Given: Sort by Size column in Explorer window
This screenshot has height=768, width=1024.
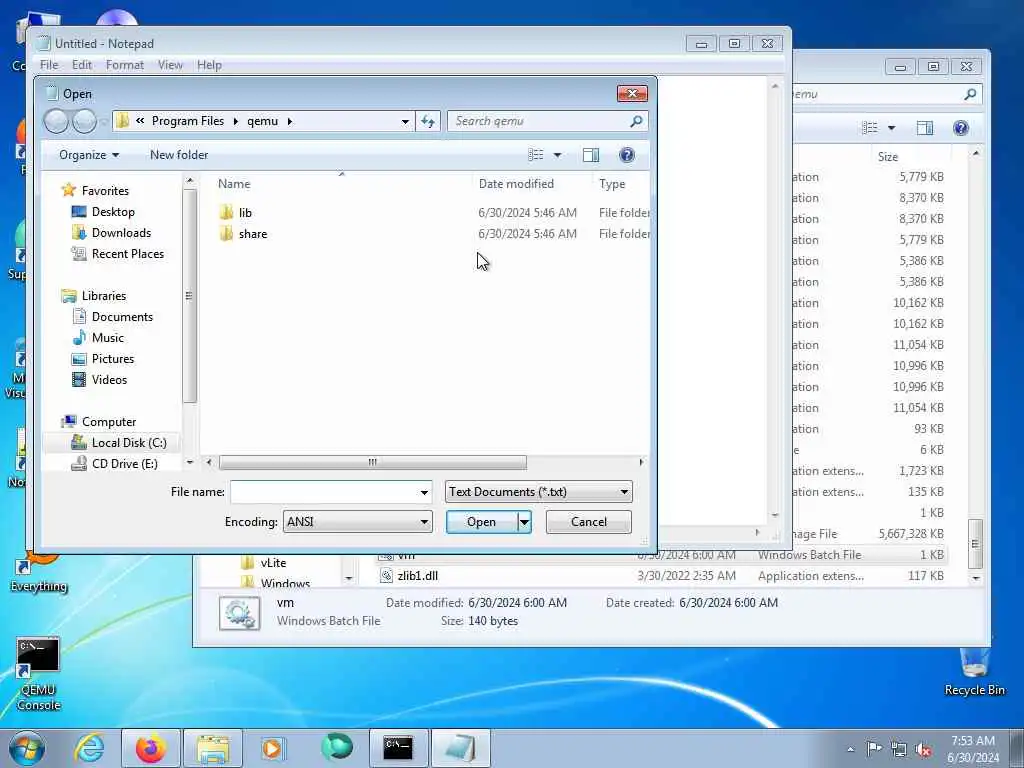Looking at the screenshot, I should tap(888, 157).
